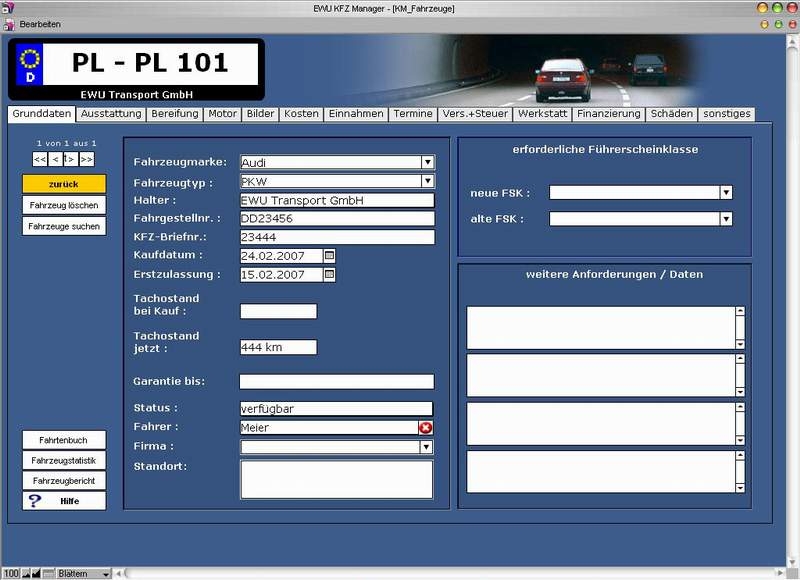Open the Termine tab
This screenshot has width=800, height=580.
[x=413, y=114]
